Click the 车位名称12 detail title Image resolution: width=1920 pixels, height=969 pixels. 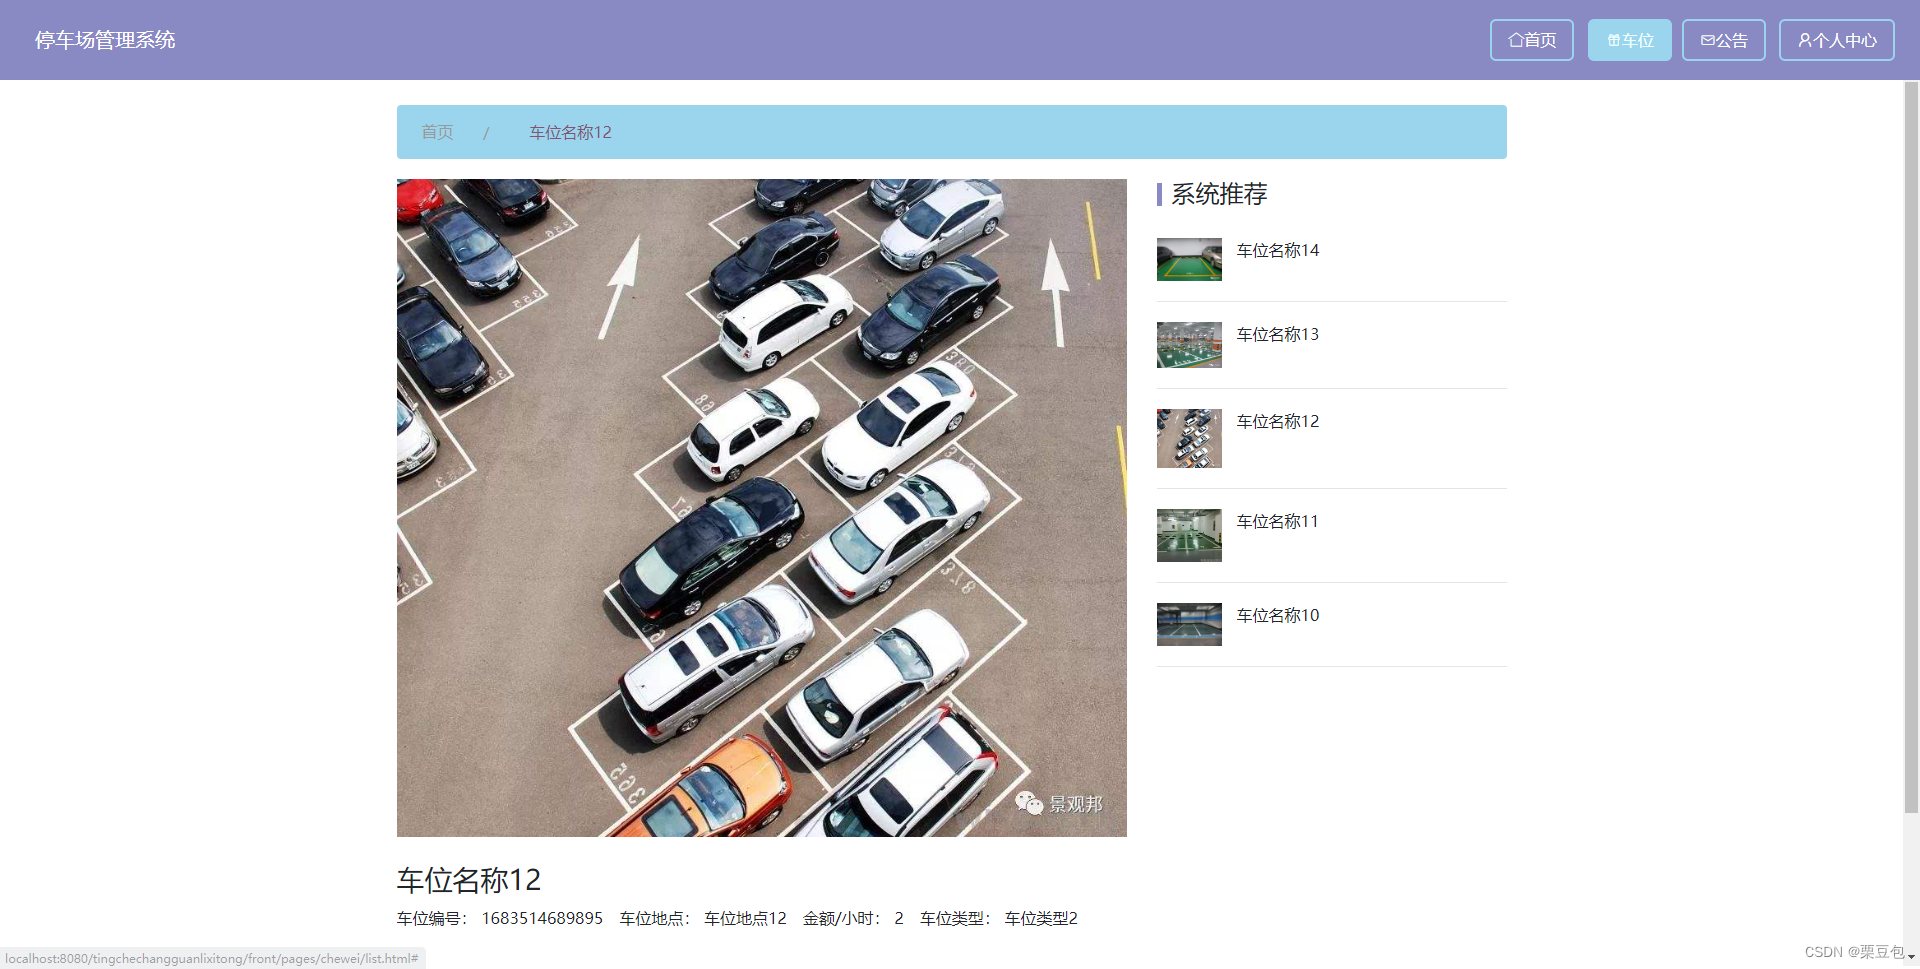click(x=469, y=880)
